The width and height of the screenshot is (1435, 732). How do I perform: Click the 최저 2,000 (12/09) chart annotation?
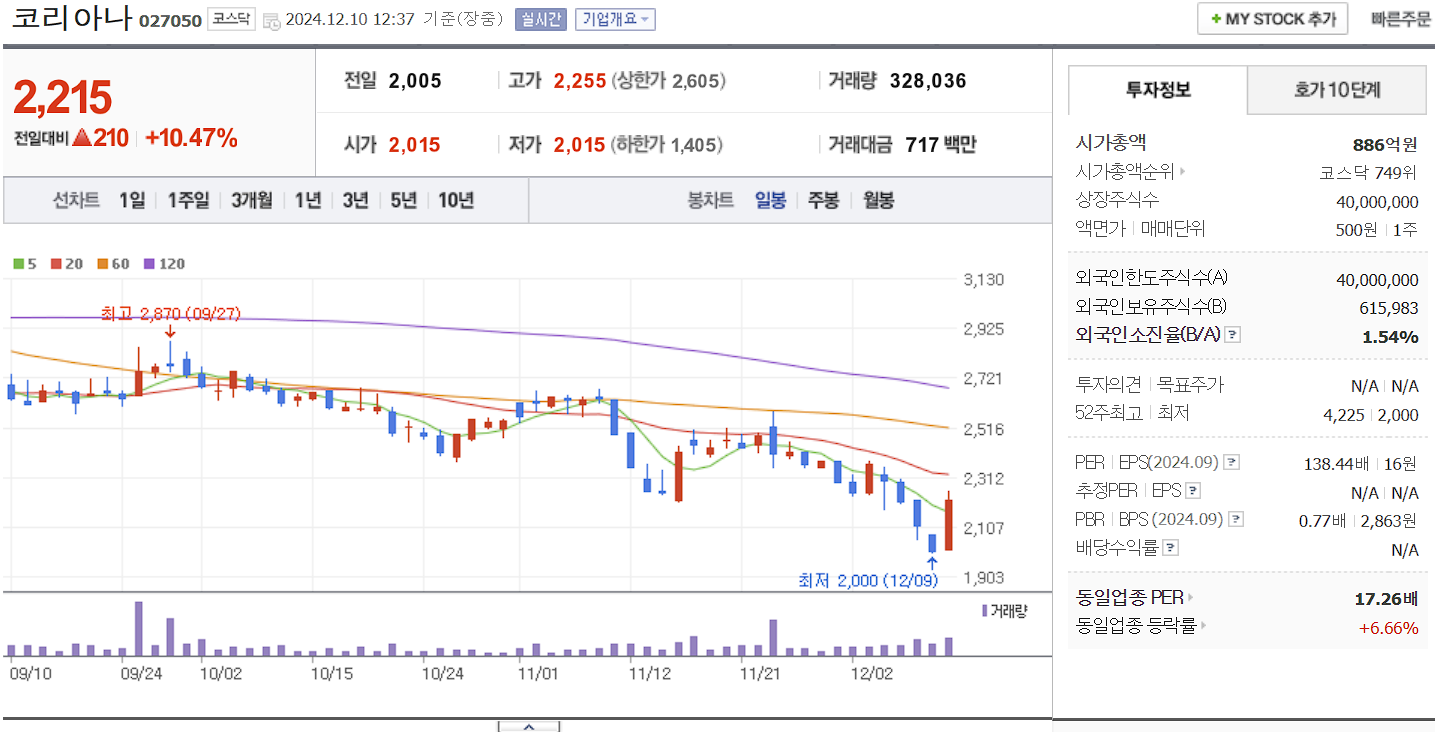point(867,580)
